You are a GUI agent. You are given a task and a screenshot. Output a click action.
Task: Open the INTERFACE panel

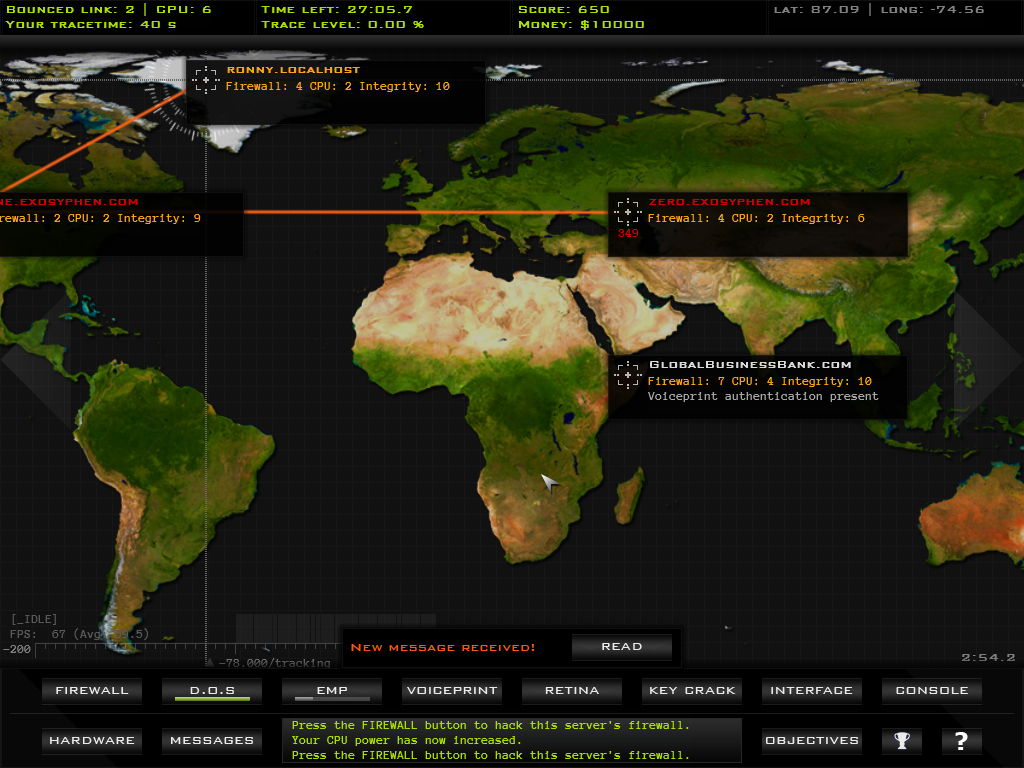(812, 691)
